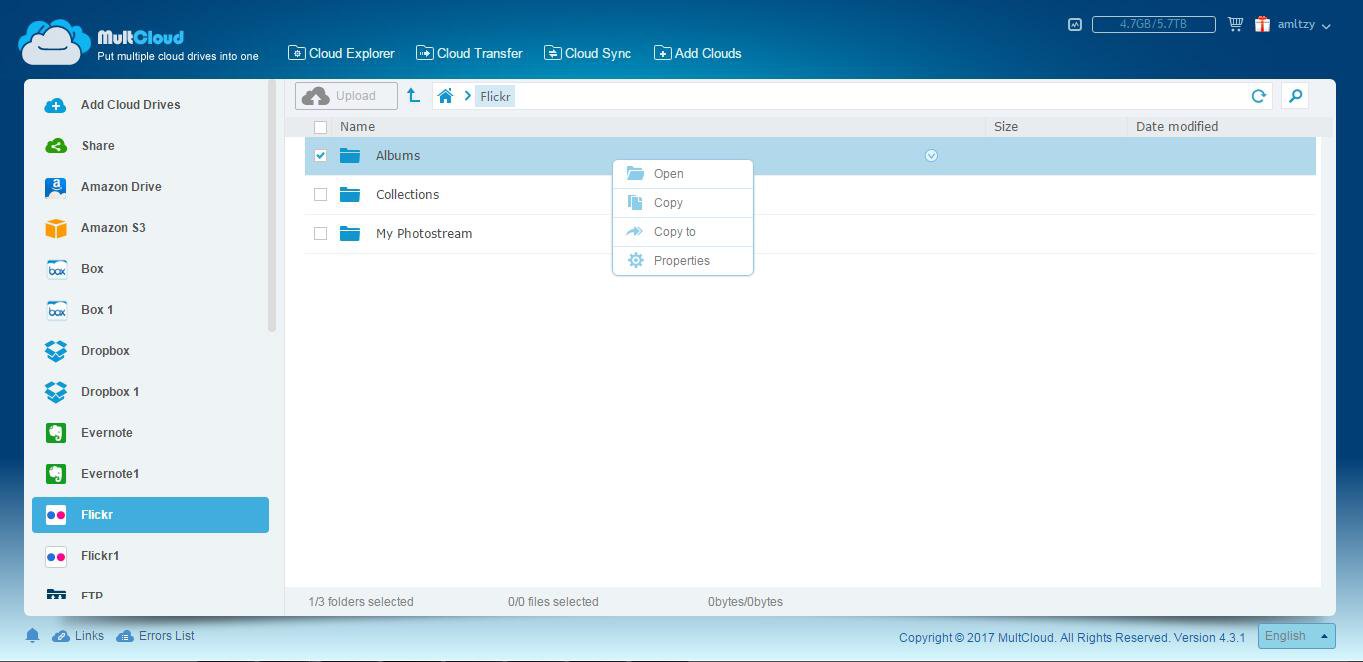Check the My Photostream folder checkbox
Image resolution: width=1363 pixels, height=662 pixels.
[320, 233]
